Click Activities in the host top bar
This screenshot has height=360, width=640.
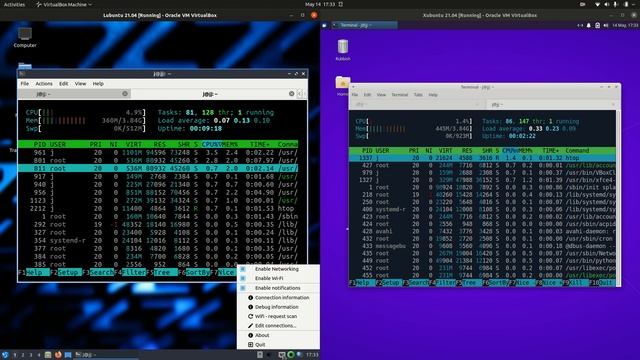point(14,4)
